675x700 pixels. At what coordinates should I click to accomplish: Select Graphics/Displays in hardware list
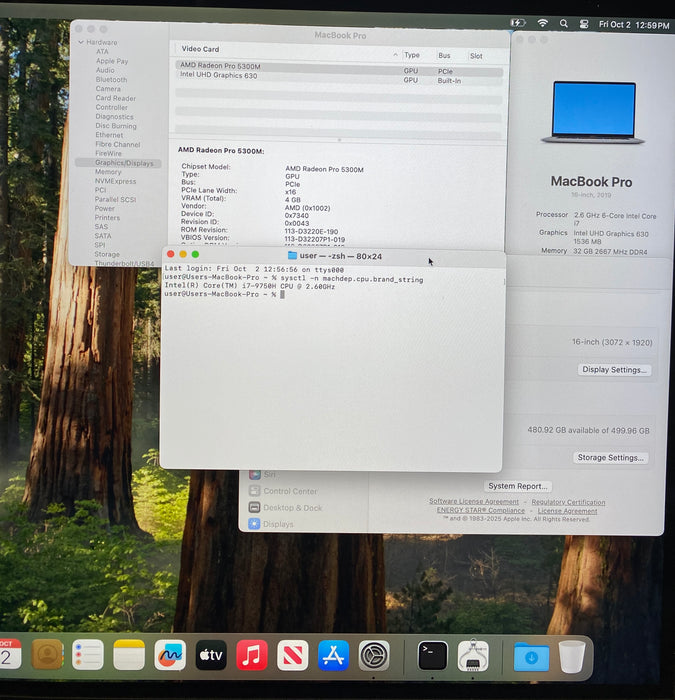coord(118,163)
